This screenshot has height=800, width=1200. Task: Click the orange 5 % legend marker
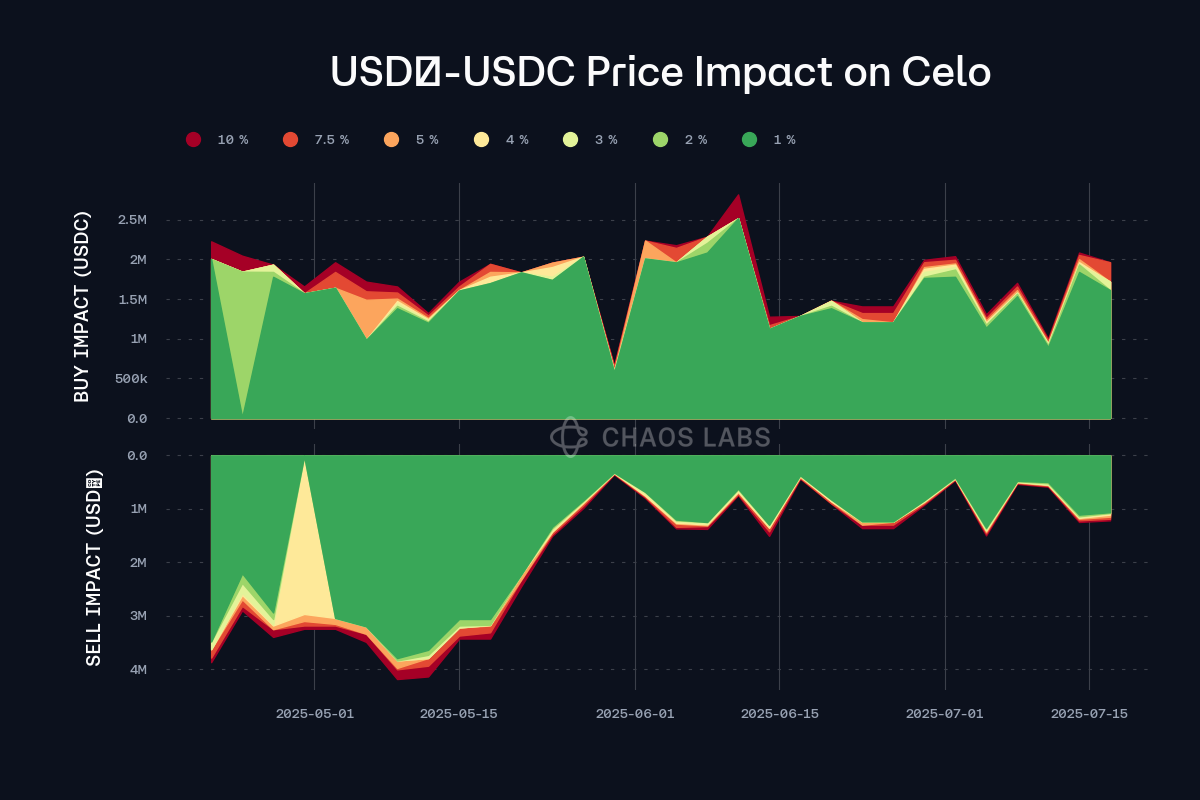click(x=391, y=140)
